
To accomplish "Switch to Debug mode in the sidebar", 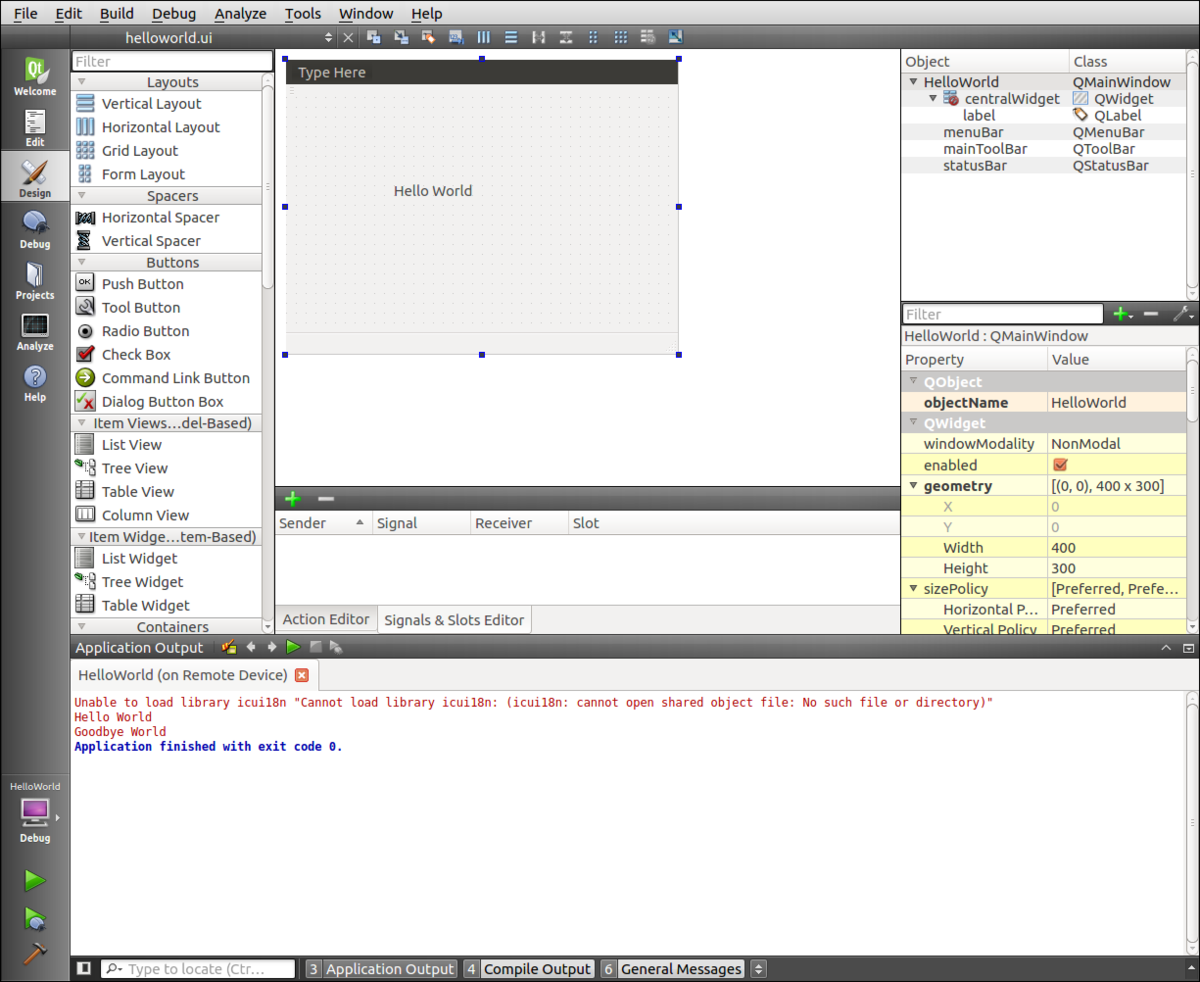I will (x=34, y=228).
